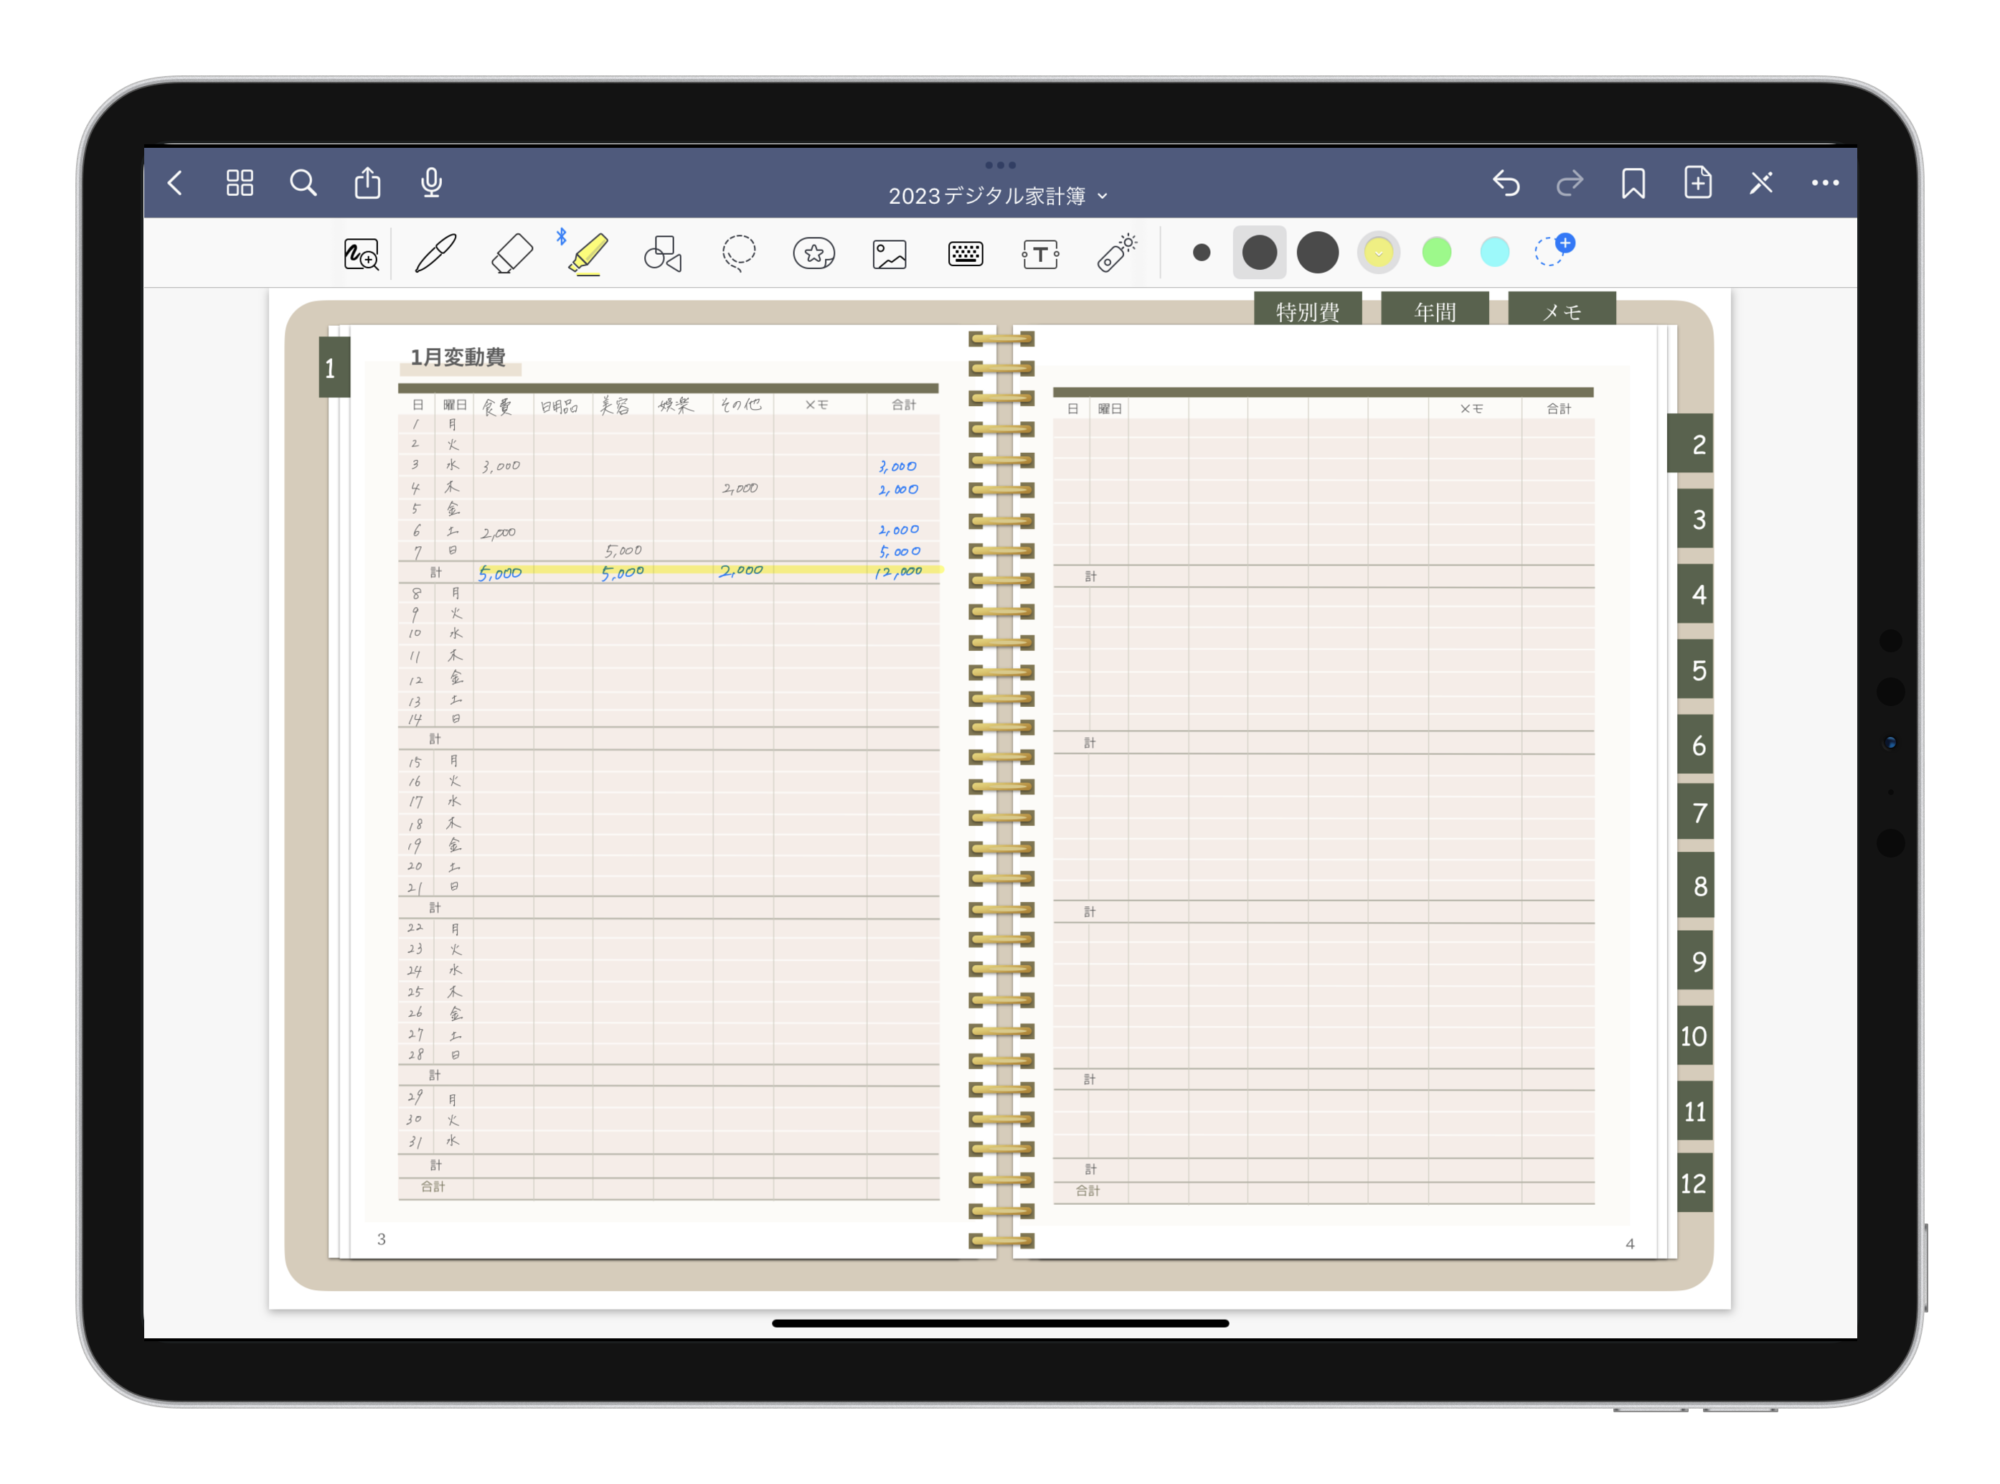The width and height of the screenshot is (2000, 1484).
Task: Select the Eraser tool
Action: [x=512, y=254]
